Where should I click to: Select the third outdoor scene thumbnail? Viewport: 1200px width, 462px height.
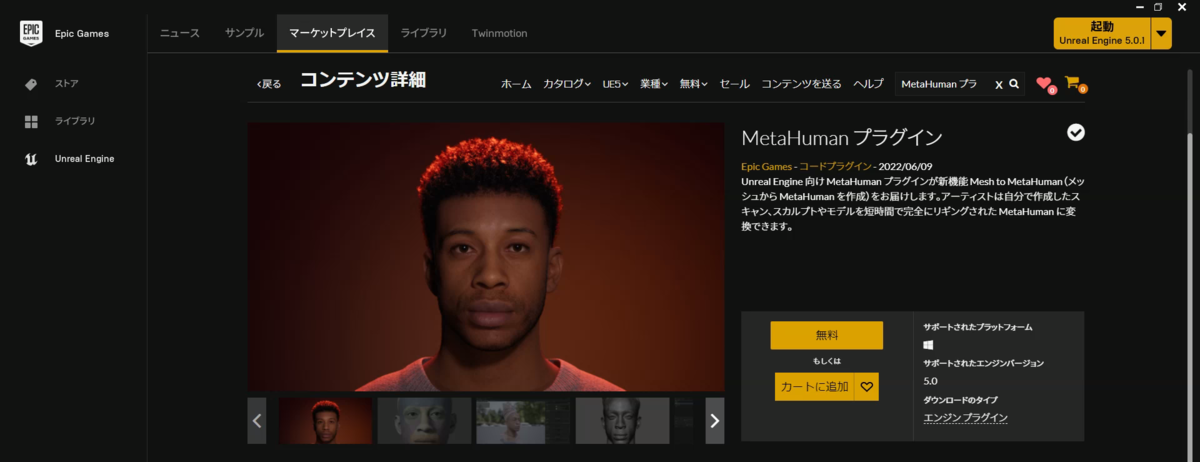point(523,421)
